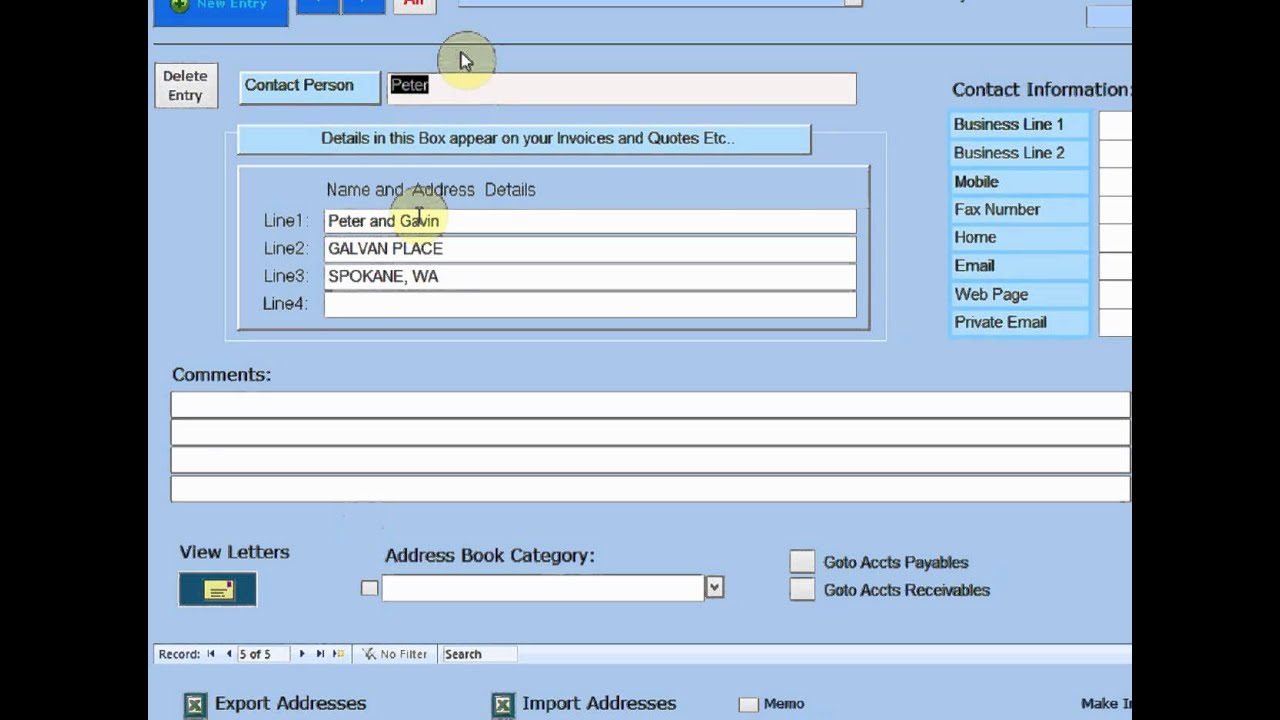The height and width of the screenshot is (720, 1280).
Task: Jump to the last record
Action: [320, 654]
